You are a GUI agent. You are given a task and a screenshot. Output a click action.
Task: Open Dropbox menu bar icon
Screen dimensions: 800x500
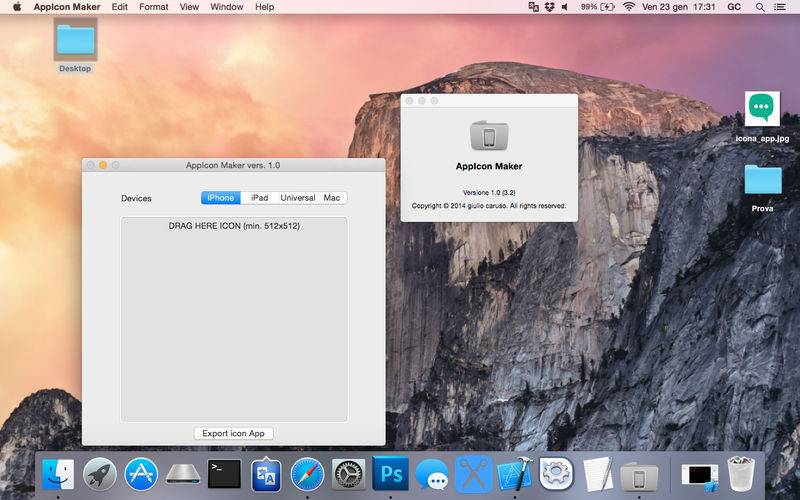549,7
